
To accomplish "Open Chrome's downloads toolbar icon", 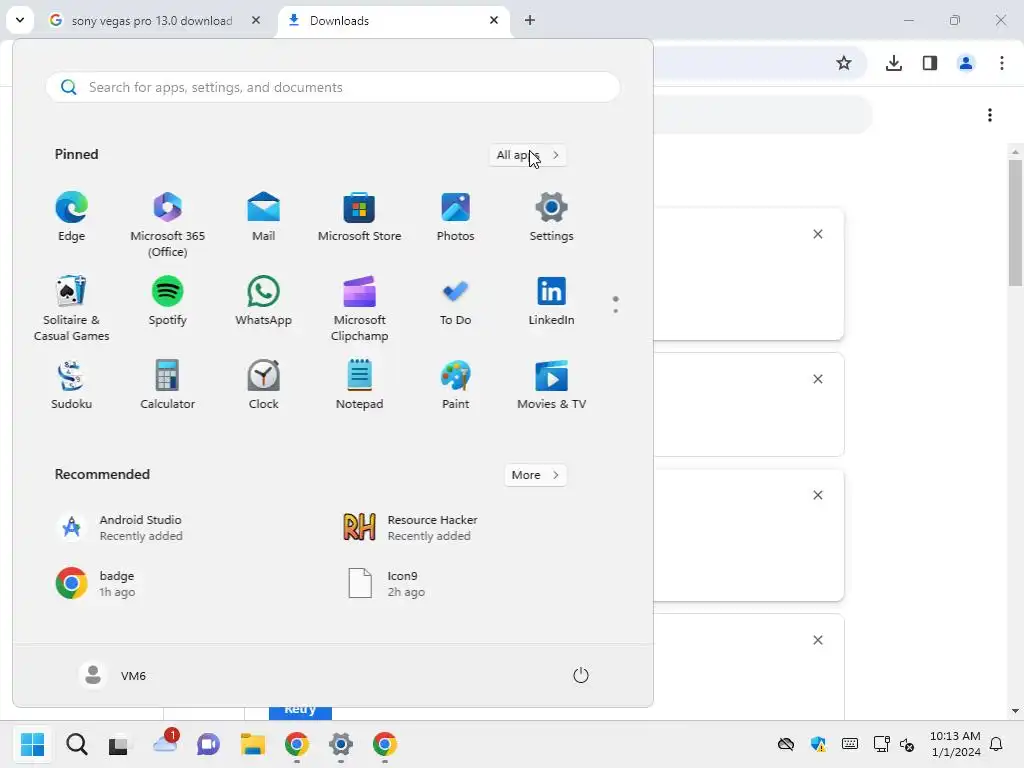I will tap(893, 63).
